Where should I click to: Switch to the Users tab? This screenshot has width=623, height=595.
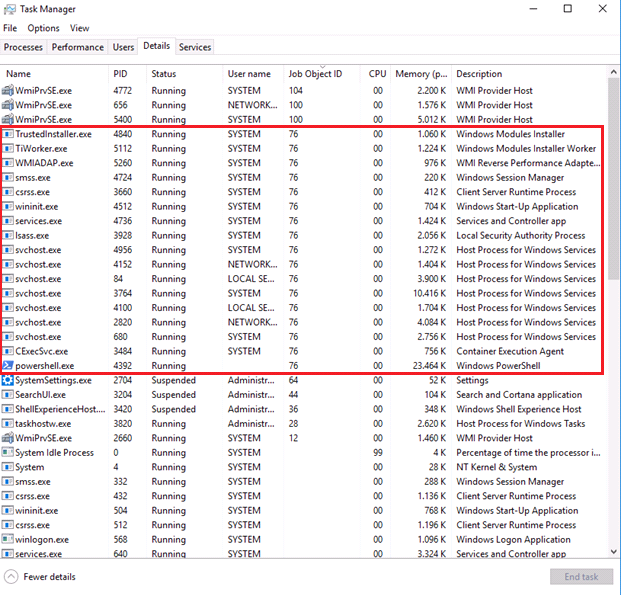tap(123, 47)
